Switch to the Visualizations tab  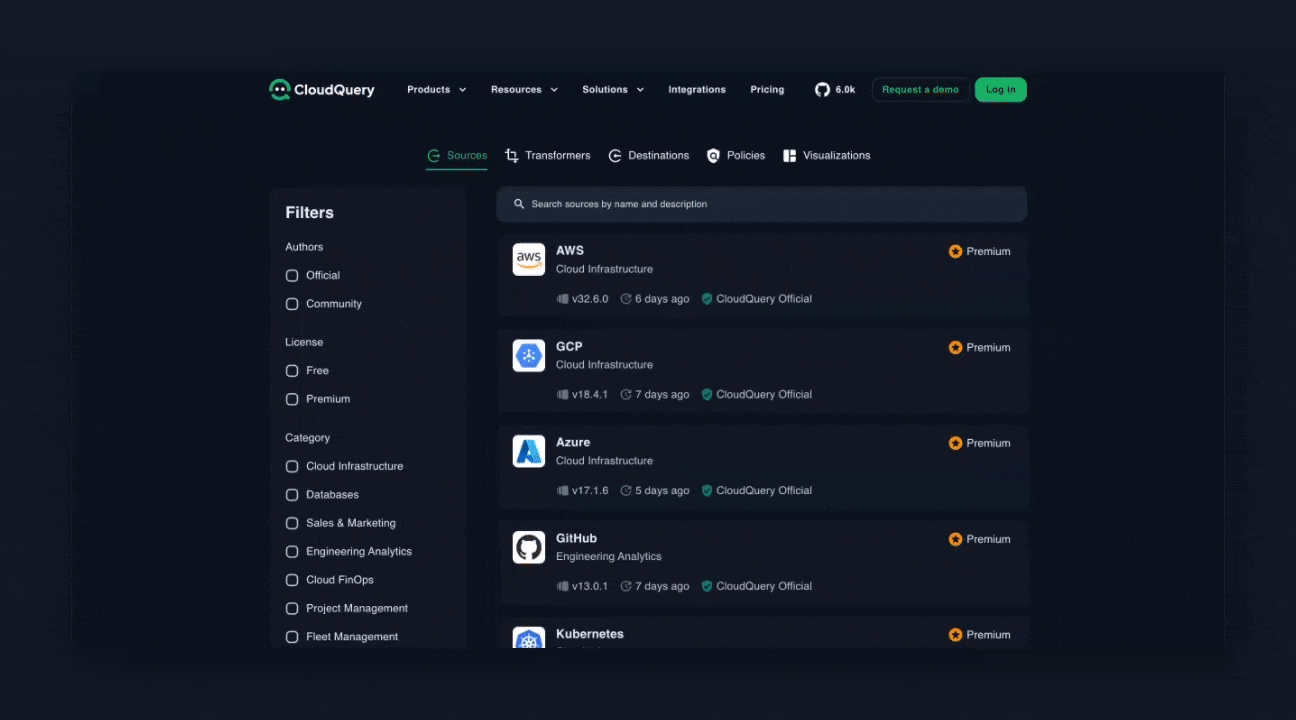tap(827, 156)
